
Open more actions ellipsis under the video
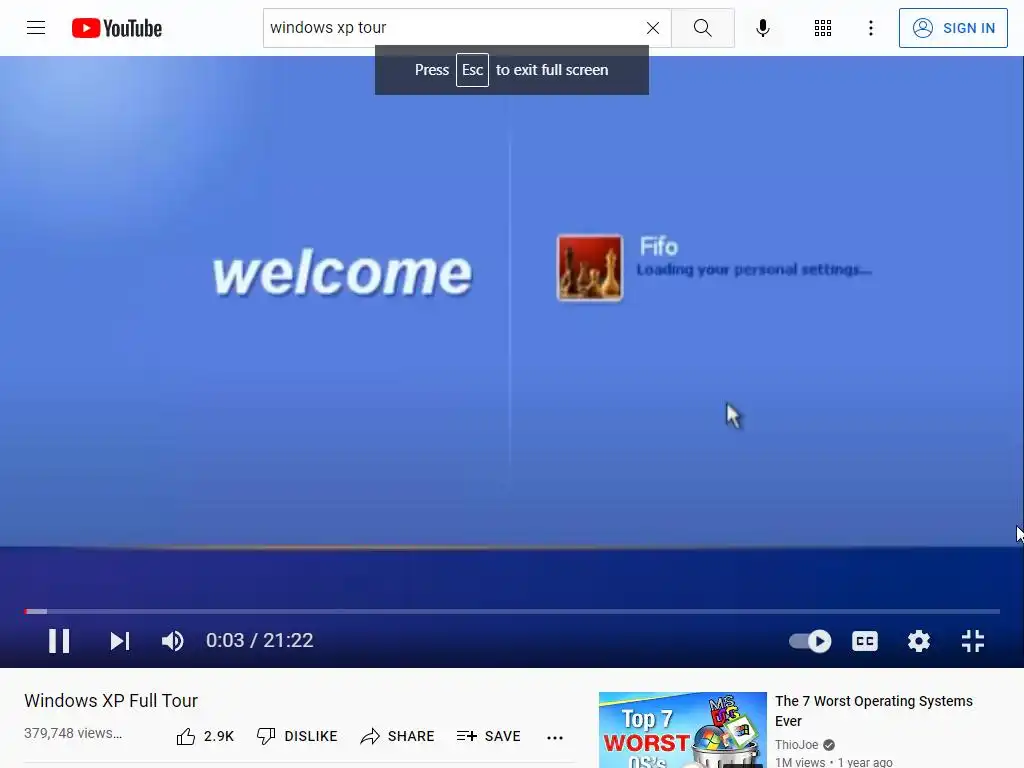click(554, 737)
